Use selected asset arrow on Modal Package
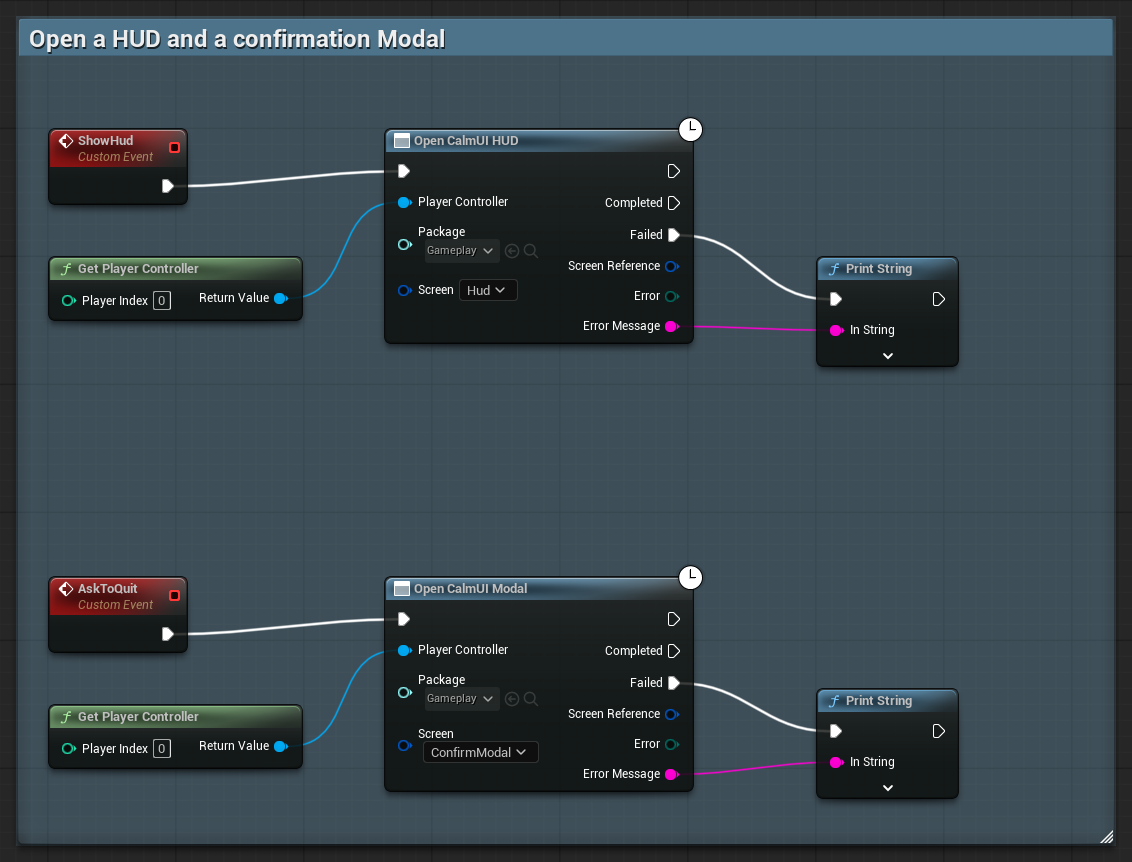The height and width of the screenshot is (862, 1132). (512, 699)
